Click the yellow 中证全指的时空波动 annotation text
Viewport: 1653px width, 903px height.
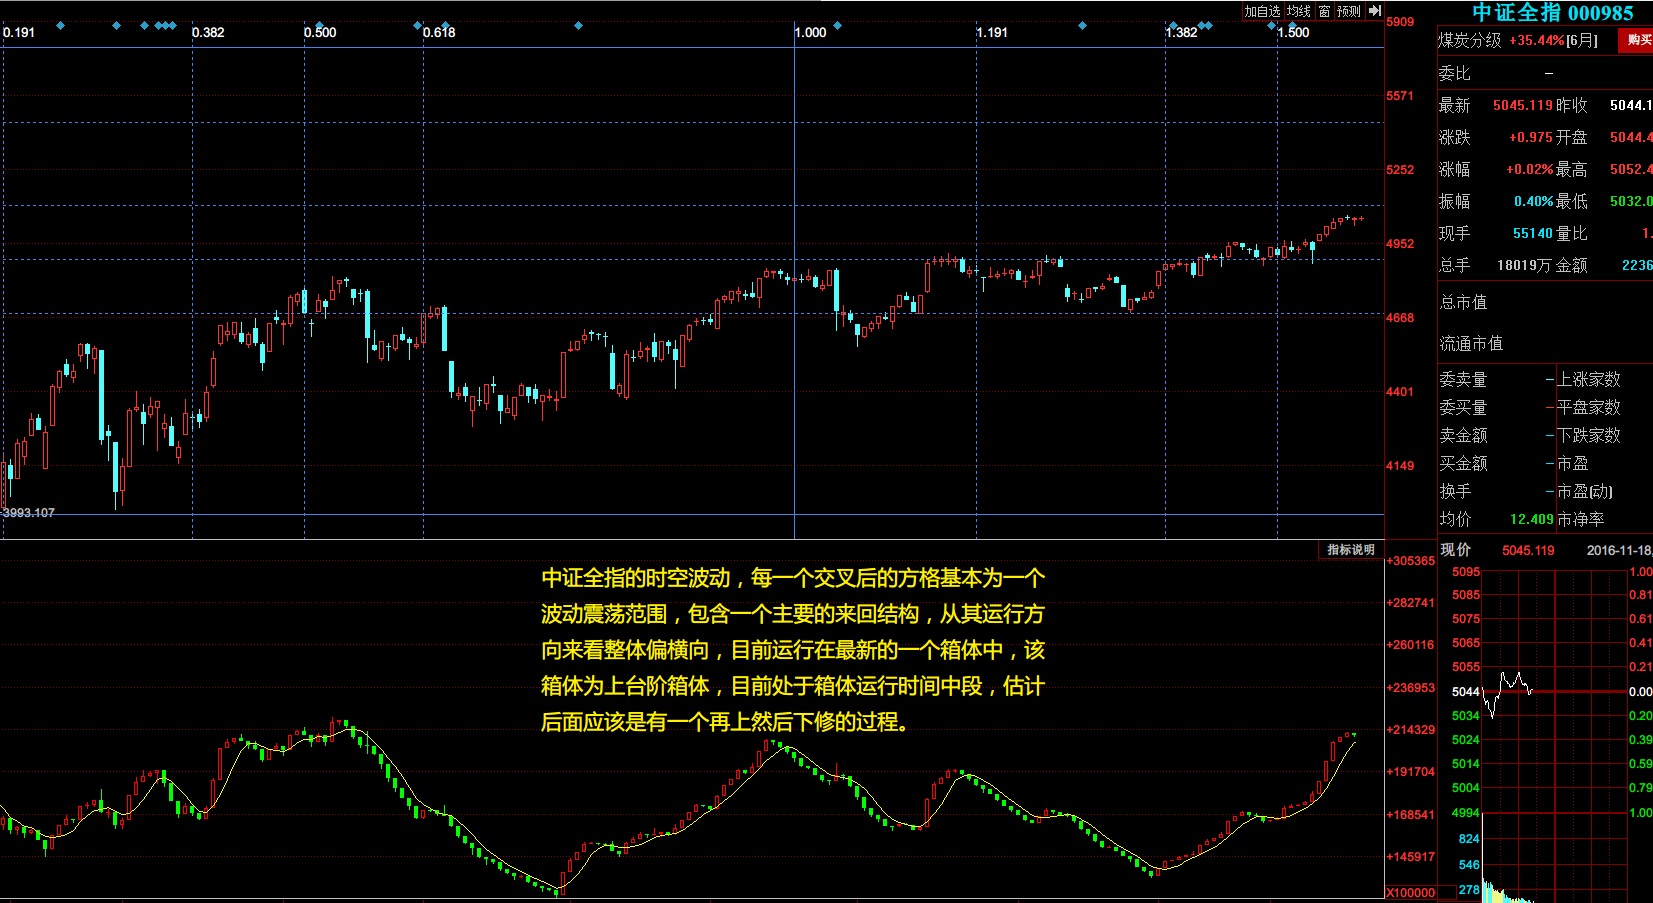click(x=793, y=649)
